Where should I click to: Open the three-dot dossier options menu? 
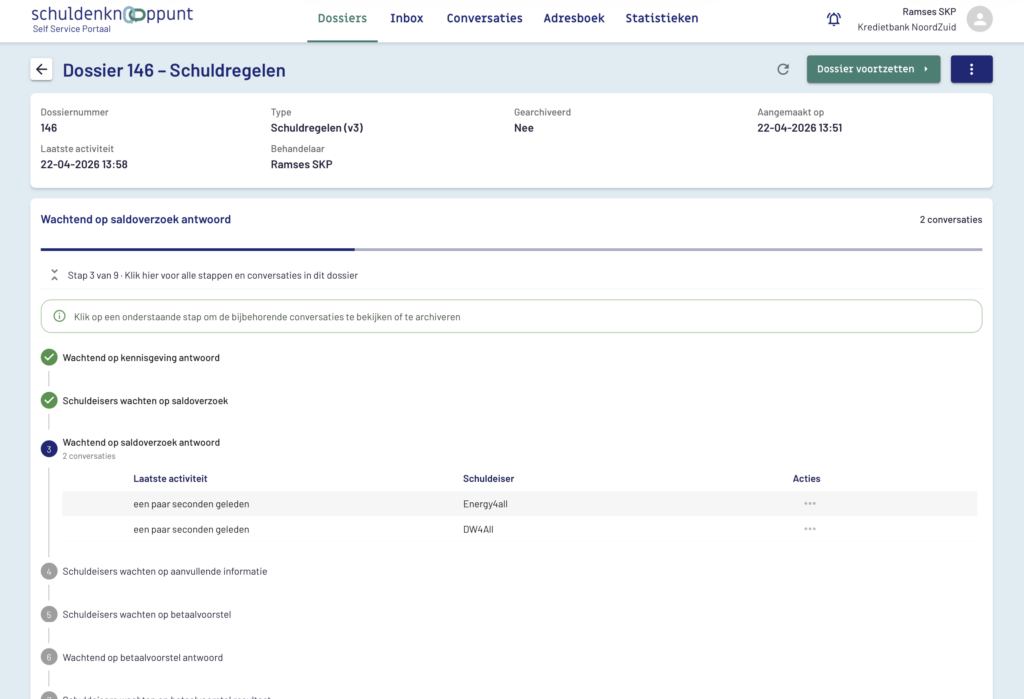(971, 70)
